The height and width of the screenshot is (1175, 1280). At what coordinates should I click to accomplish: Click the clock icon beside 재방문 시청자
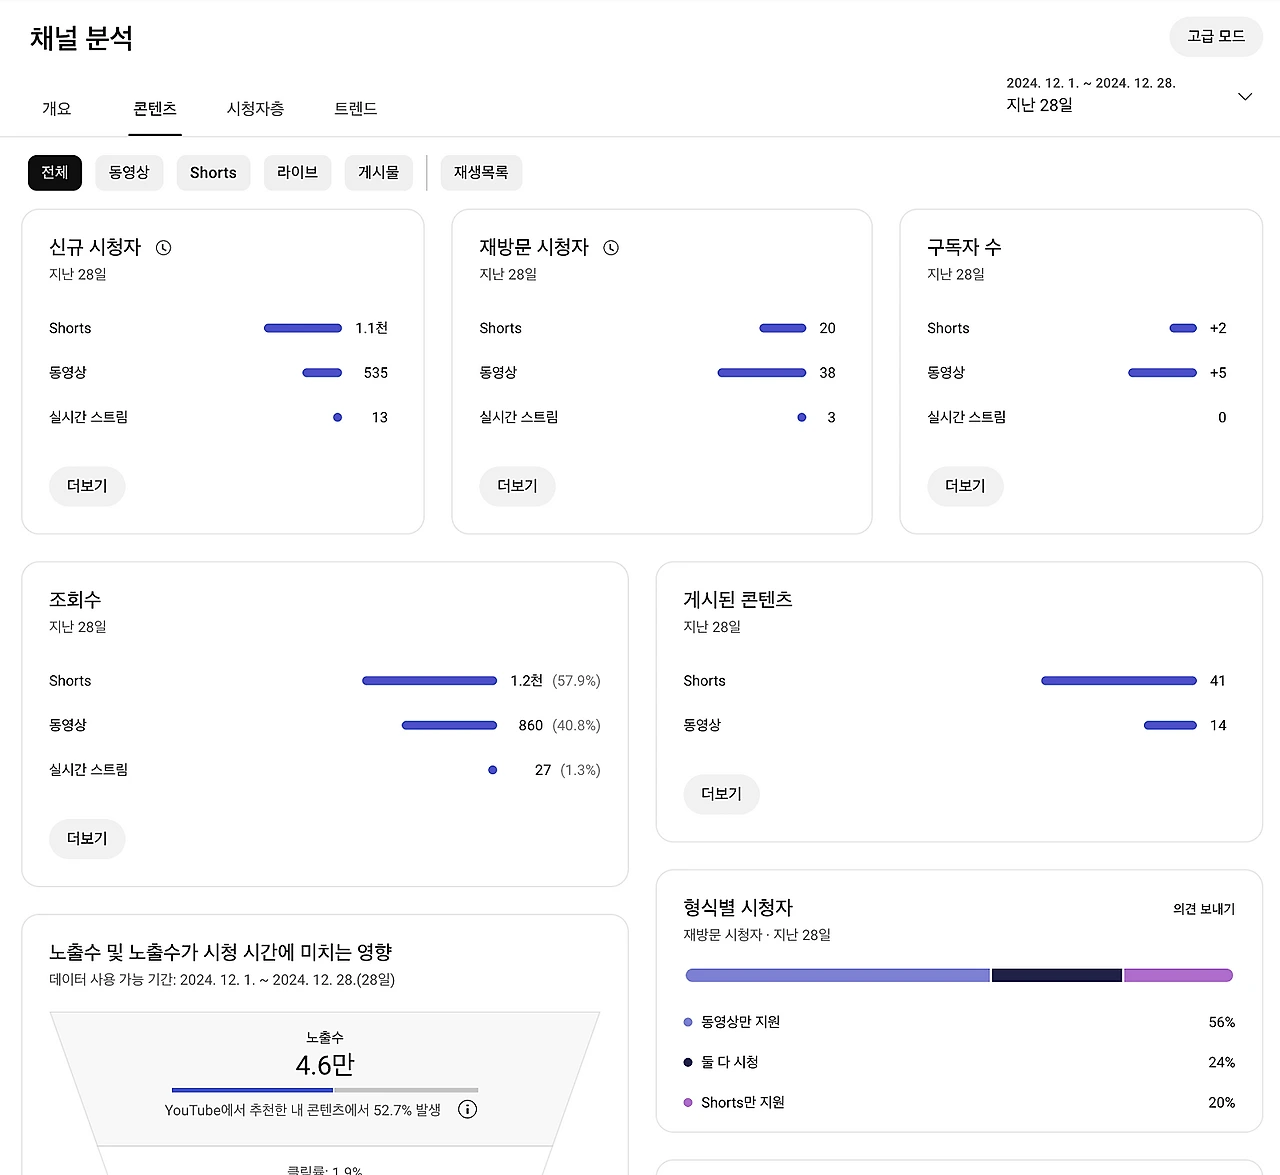point(611,248)
